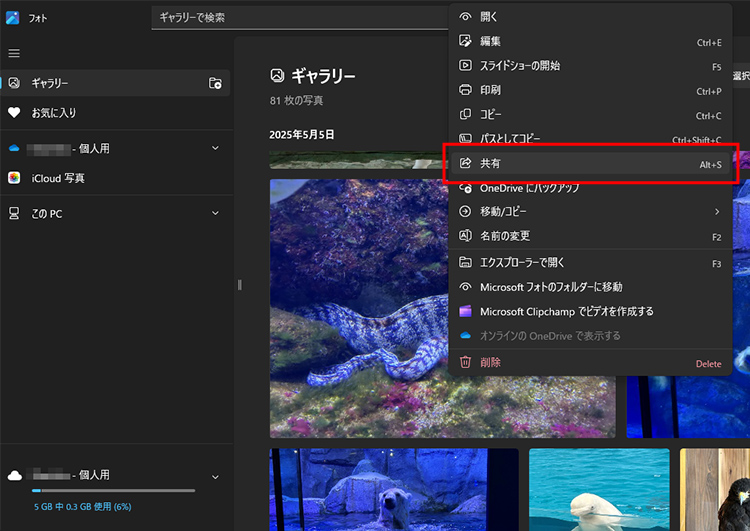Click 削除 to delete the photo
The image size is (750, 531).
[x=491, y=362]
